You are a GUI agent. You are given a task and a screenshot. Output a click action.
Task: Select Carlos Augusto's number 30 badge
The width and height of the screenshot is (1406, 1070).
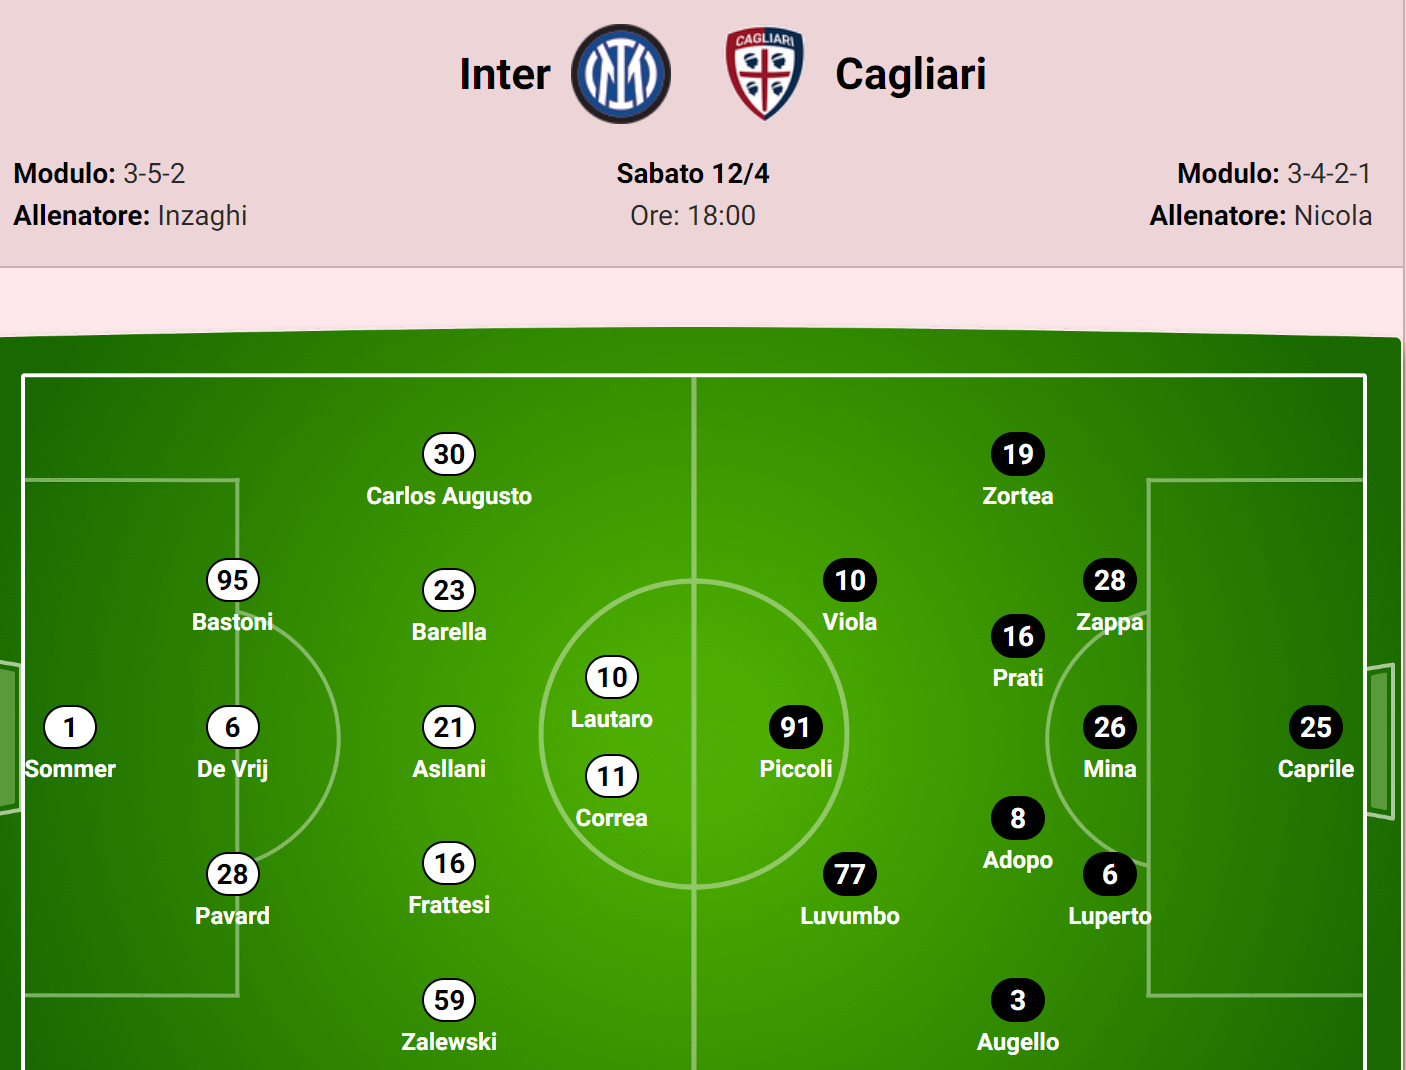click(x=449, y=454)
